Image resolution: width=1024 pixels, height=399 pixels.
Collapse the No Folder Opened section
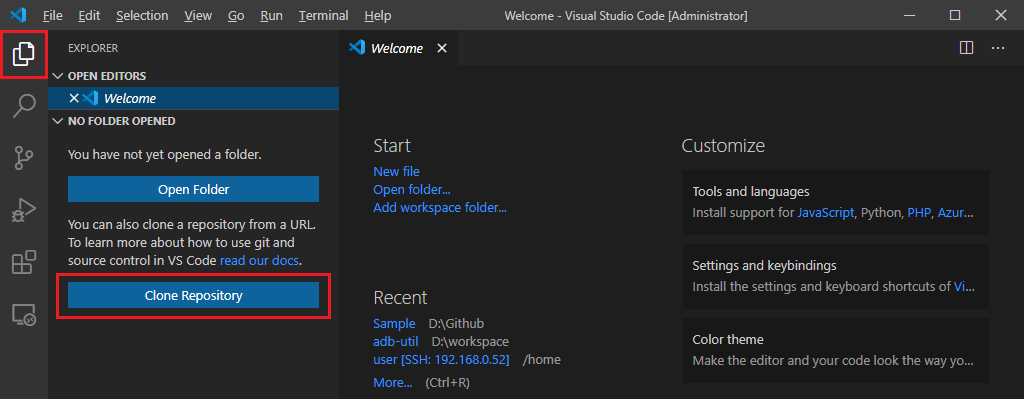(57, 121)
